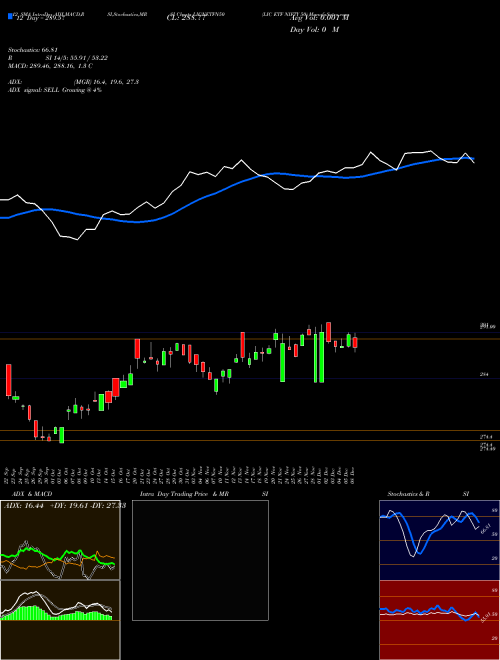The height and width of the screenshot is (660, 500).
Task: Click the thick blue moving average line
Action: [x=236, y=184]
